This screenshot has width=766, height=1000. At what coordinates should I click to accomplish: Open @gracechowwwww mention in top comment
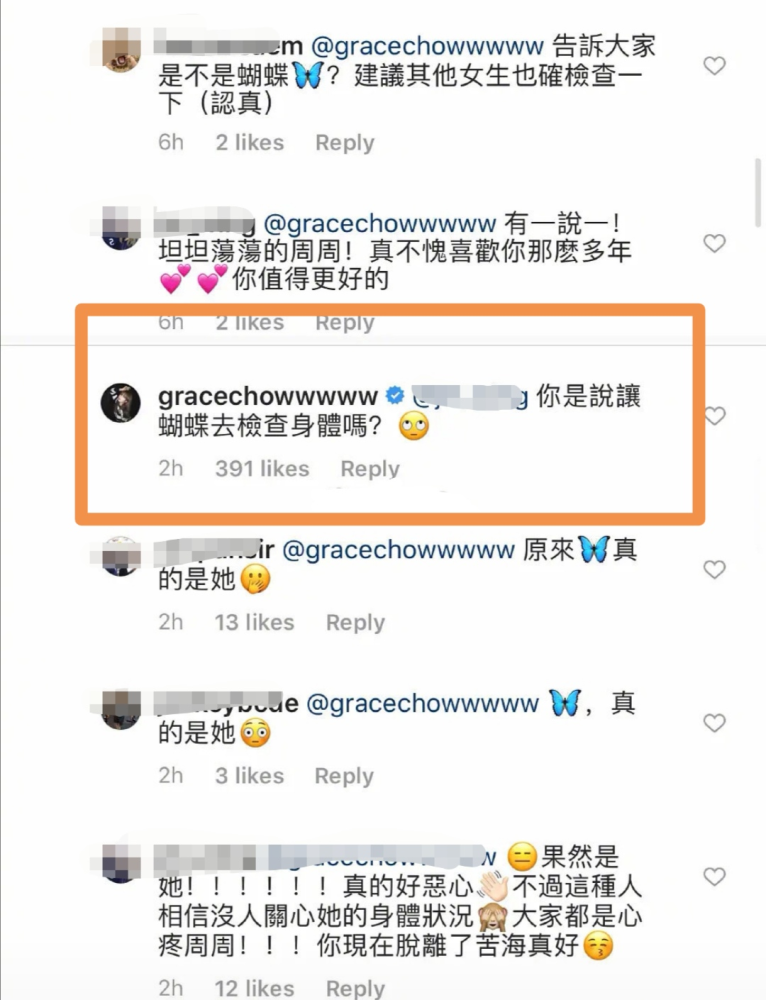click(x=427, y=46)
